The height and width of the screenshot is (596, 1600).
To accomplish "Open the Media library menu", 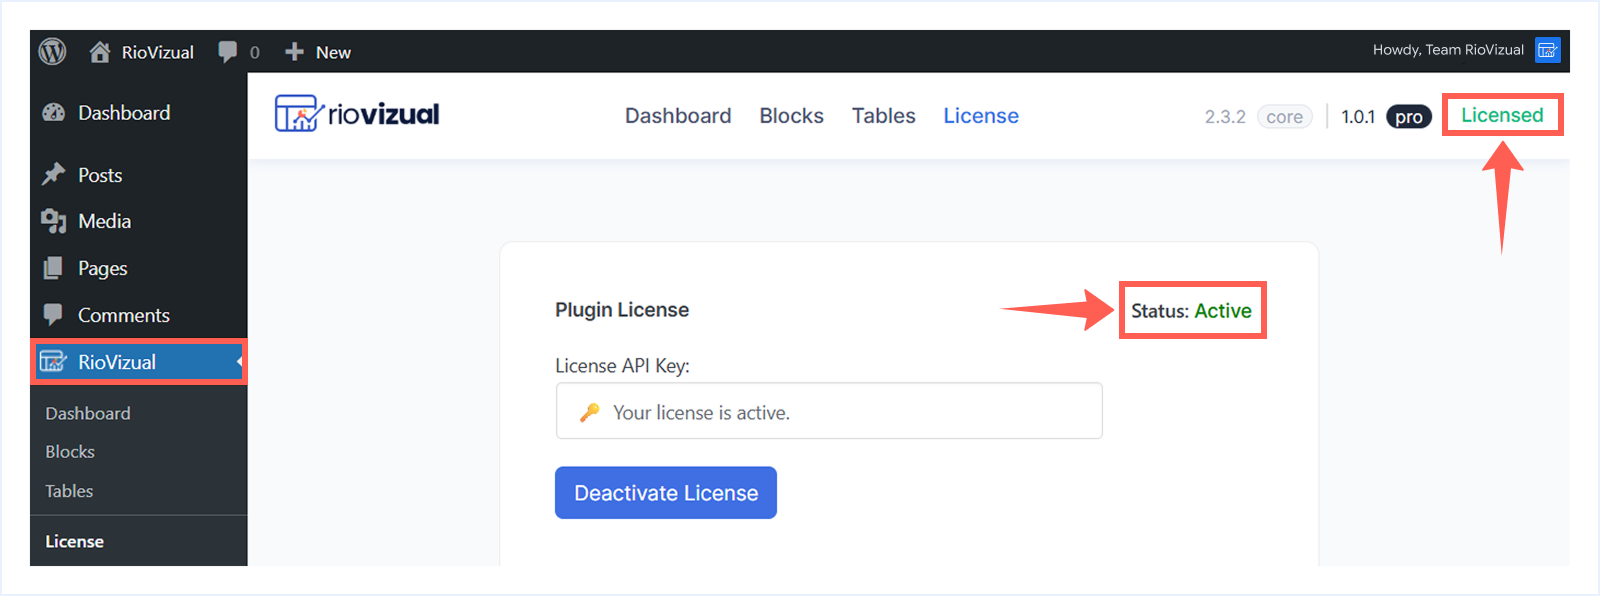I will 104,221.
